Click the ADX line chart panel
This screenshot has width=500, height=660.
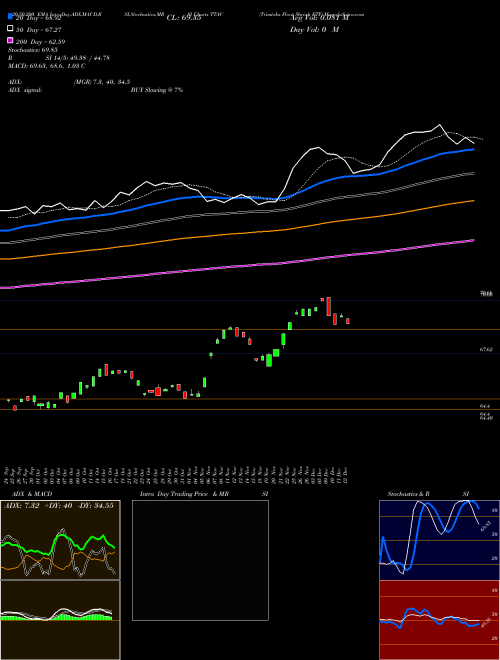tap(60, 540)
